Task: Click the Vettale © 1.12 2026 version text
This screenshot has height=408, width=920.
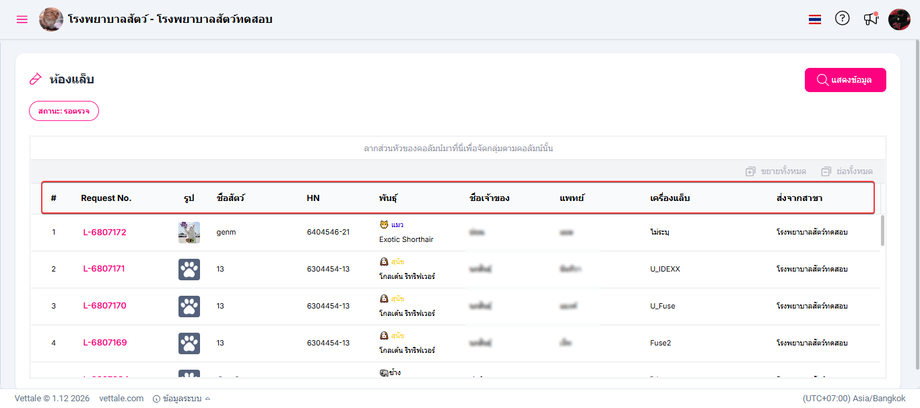Action: pos(52,398)
